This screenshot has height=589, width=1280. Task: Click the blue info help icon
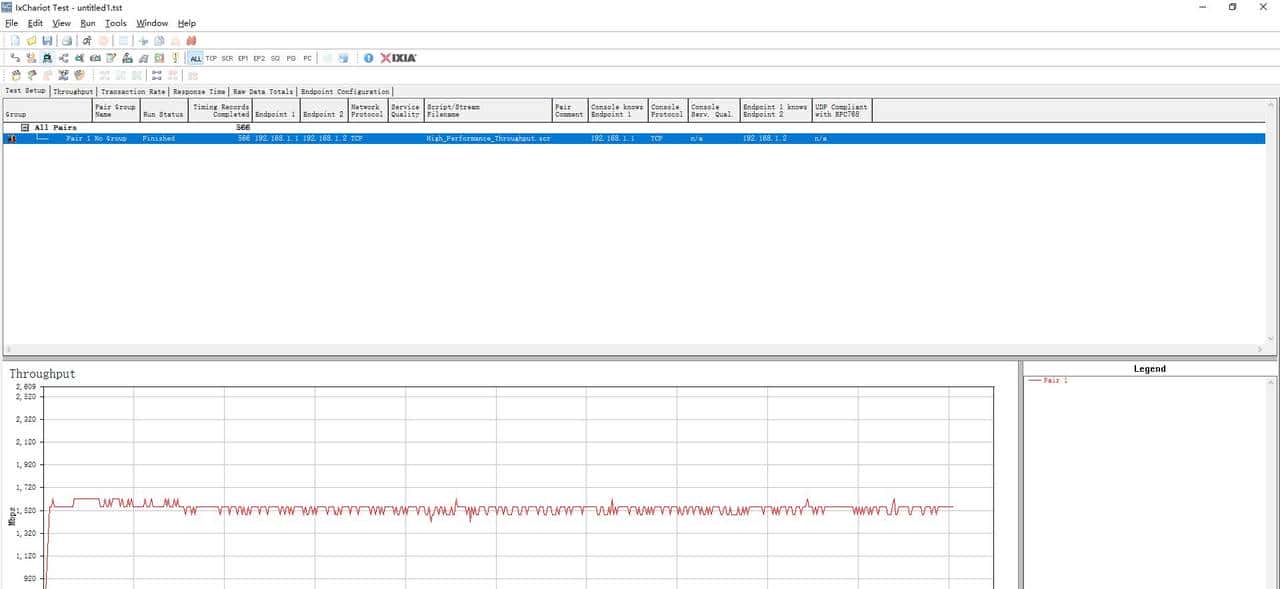tap(368, 58)
